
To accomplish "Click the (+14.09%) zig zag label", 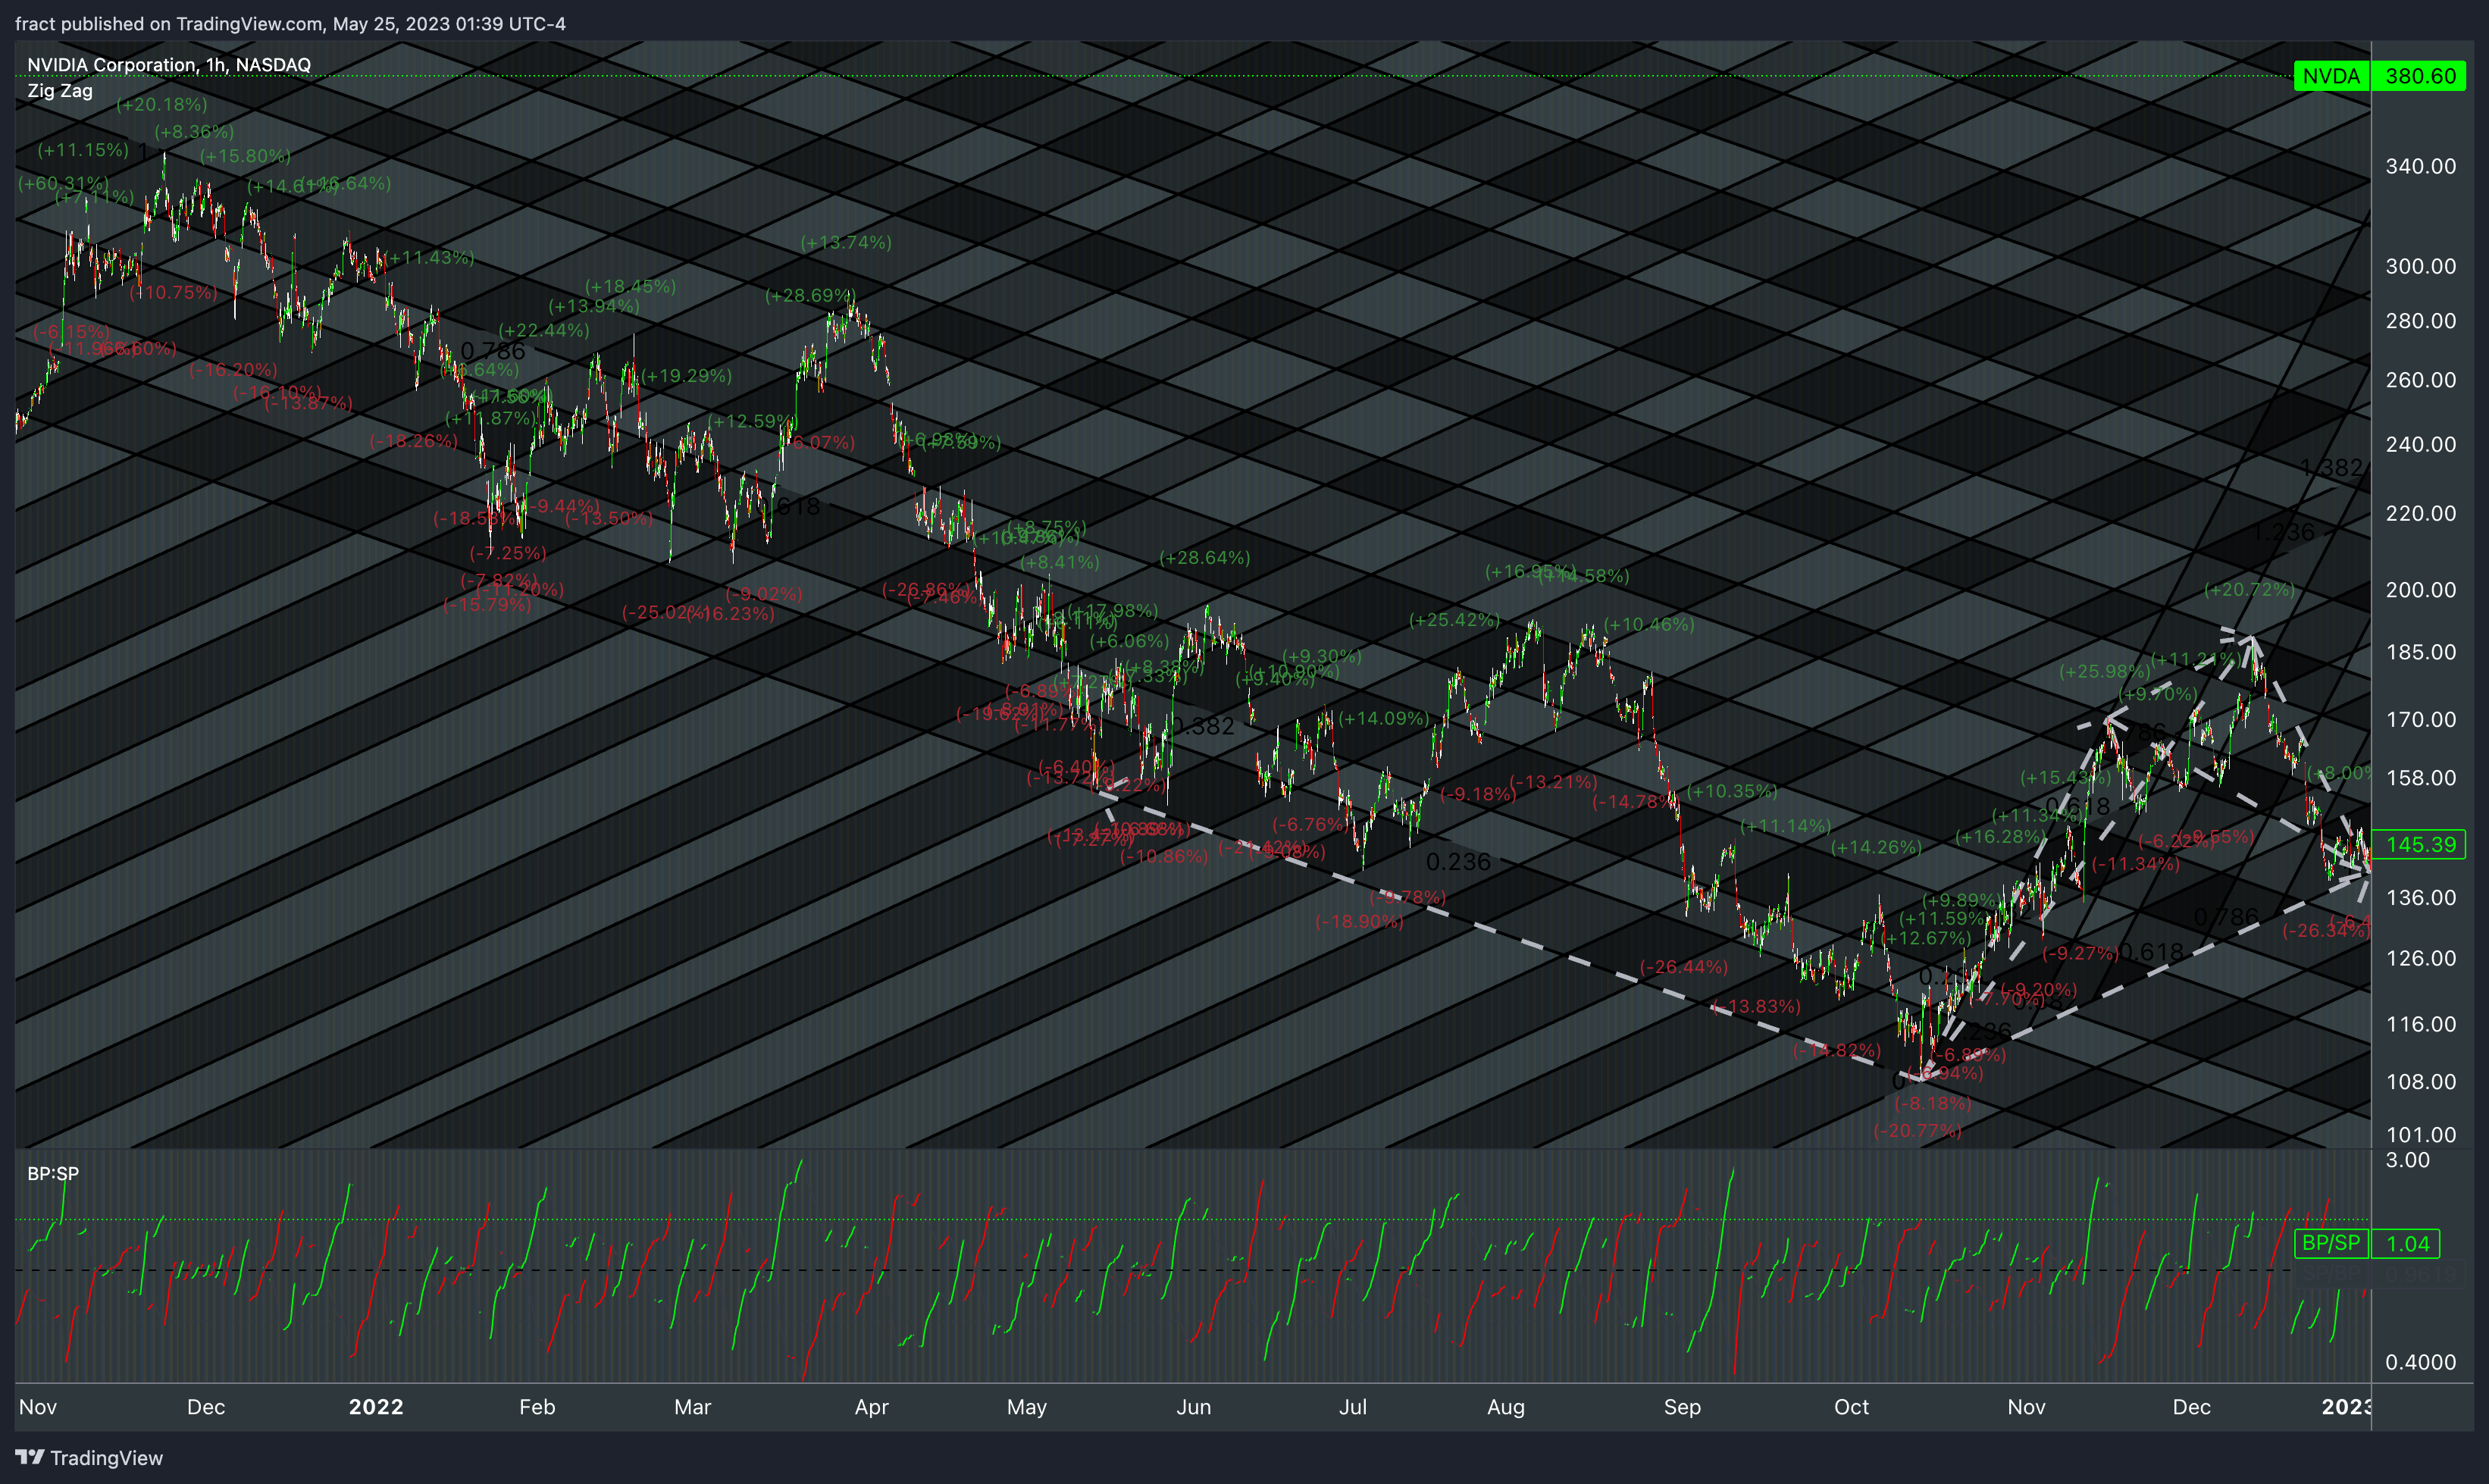I will pos(1384,718).
